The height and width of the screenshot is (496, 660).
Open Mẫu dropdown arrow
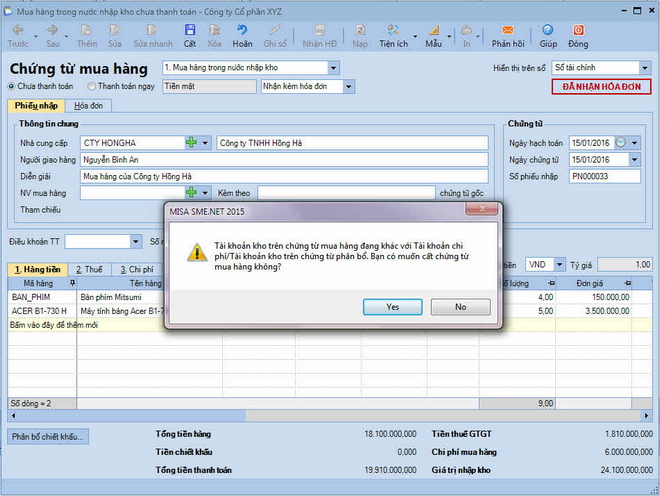pyautogui.click(x=449, y=36)
